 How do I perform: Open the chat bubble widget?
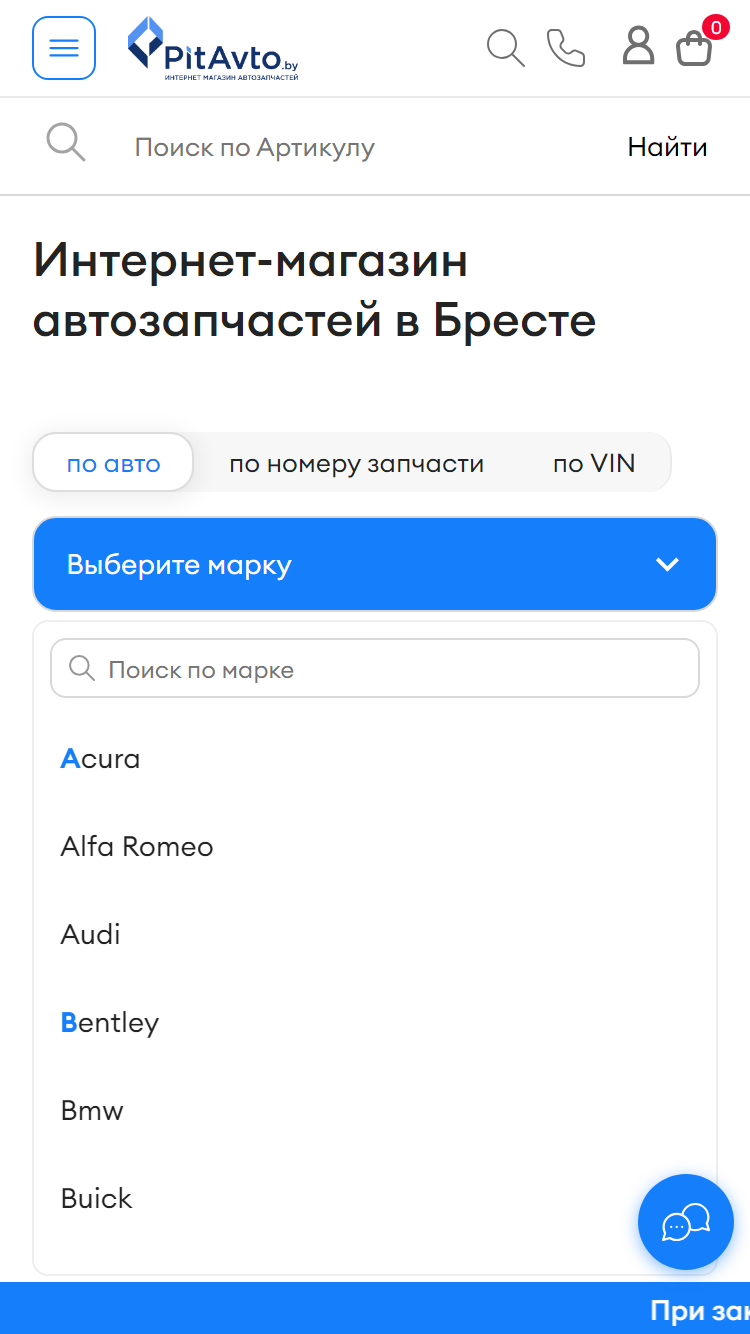[686, 1222]
